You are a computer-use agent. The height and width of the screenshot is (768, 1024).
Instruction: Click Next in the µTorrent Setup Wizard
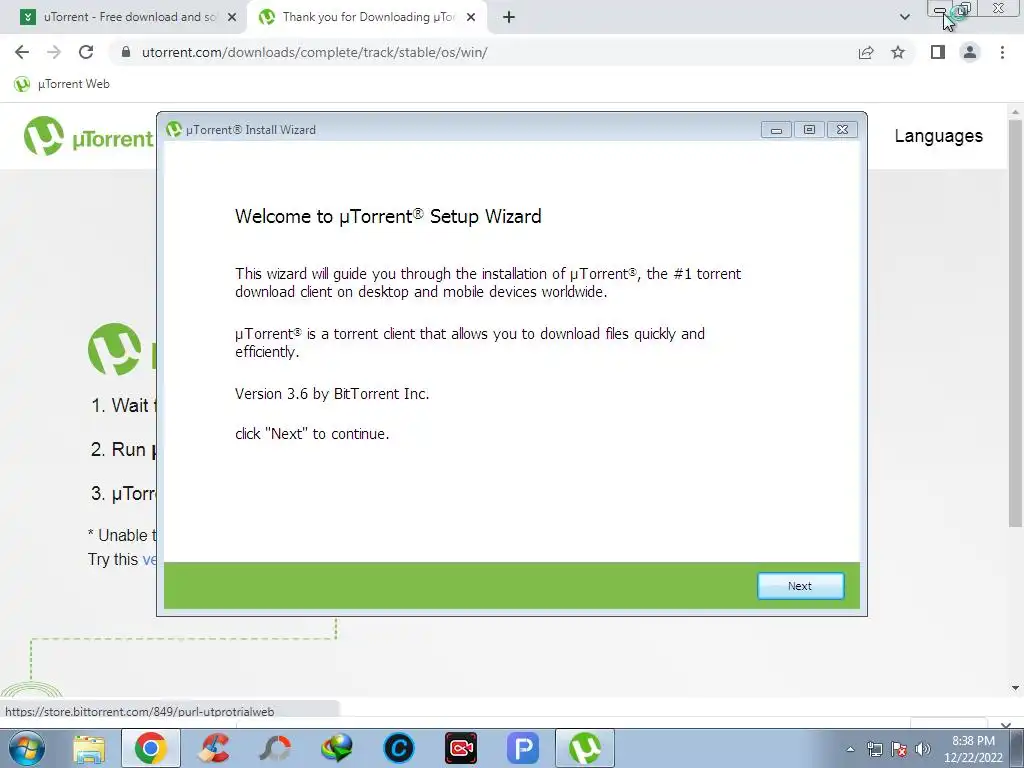click(800, 586)
